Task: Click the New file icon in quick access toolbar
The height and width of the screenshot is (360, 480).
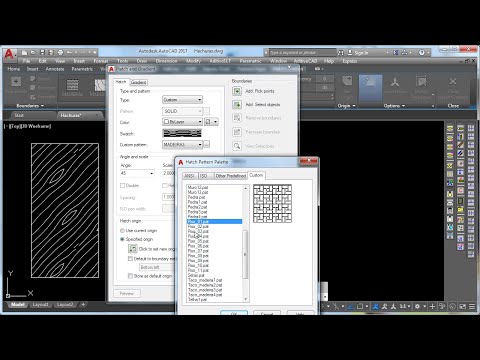Action: tap(24, 52)
